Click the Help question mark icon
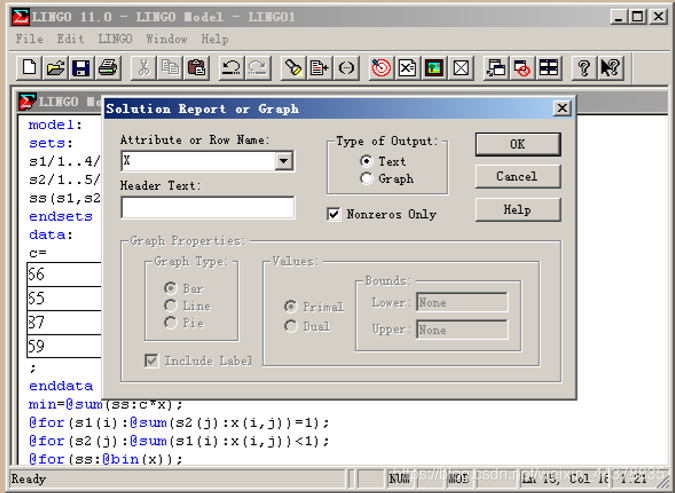675x493 pixels. (x=584, y=68)
